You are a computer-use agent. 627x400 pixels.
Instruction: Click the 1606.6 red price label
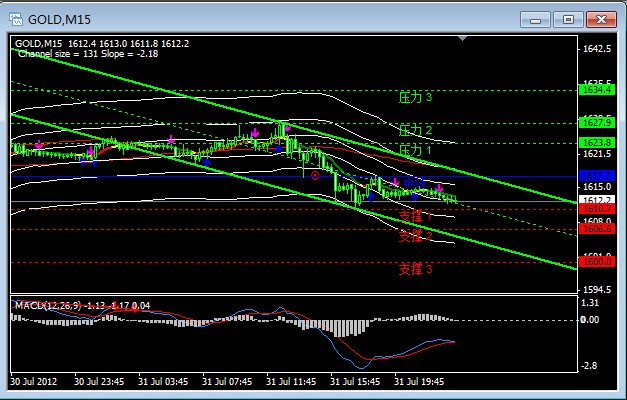tap(596, 229)
